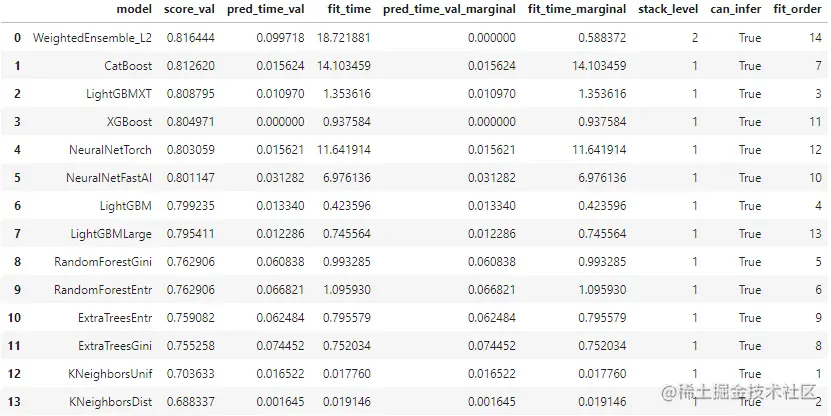831x416 pixels.
Task: Click pred_time_val value 0.099718
Action: click(x=280, y=38)
